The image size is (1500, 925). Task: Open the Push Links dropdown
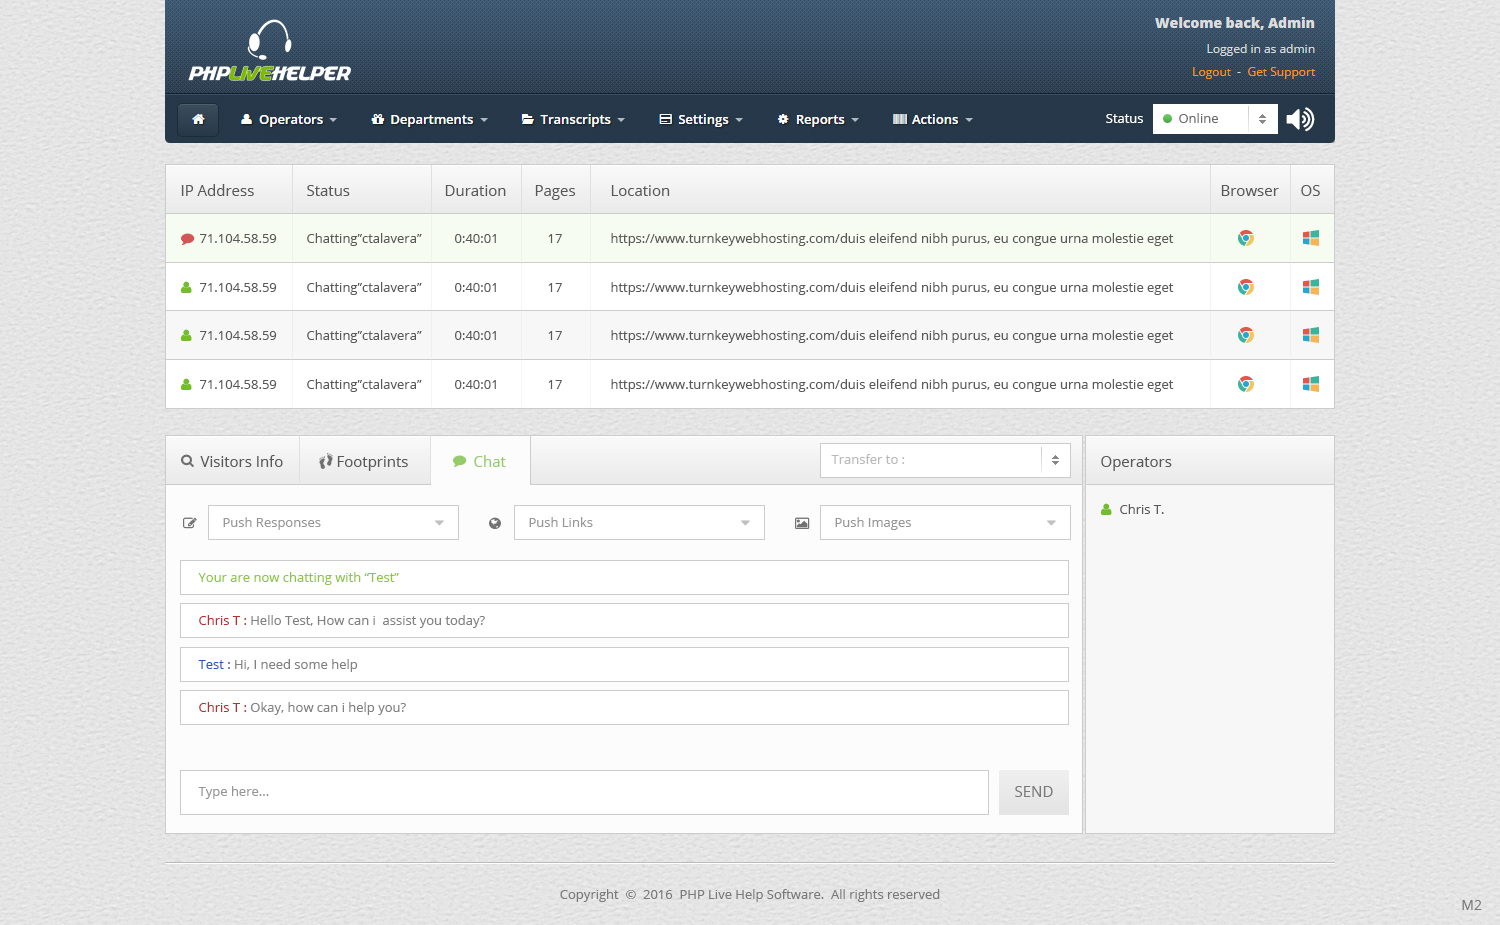[639, 523]
